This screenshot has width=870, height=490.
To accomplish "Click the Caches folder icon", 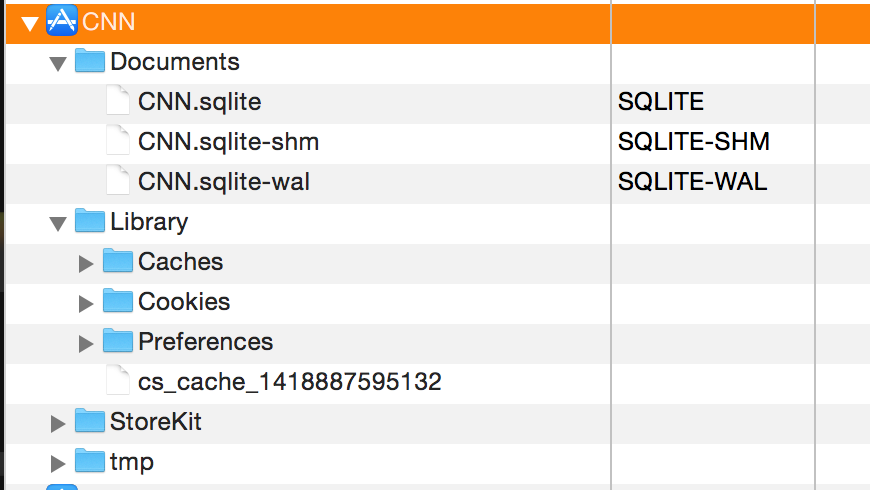I will [118, 260].
